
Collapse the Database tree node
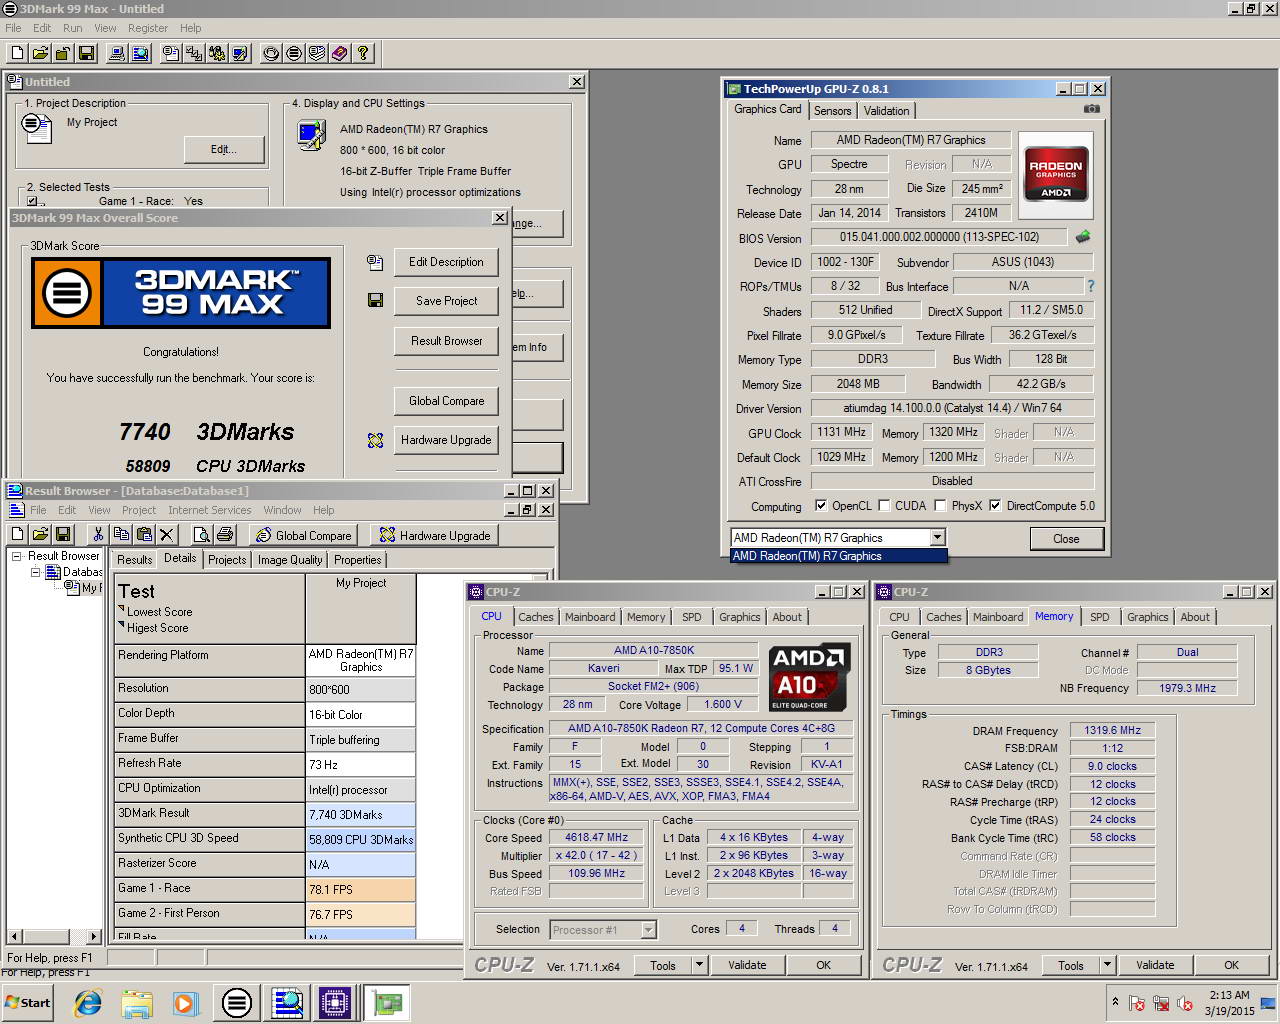pyautogui.click(x=35, y=572)
